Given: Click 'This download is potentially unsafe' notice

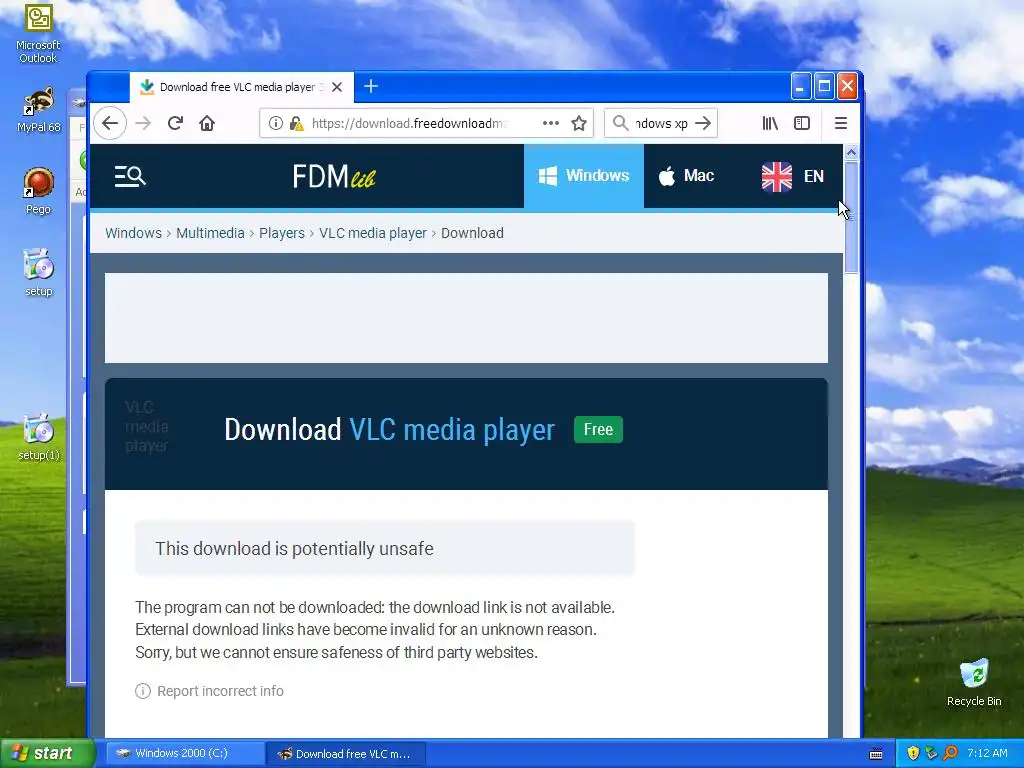Looking at the screenshot, I should [385, 549].
